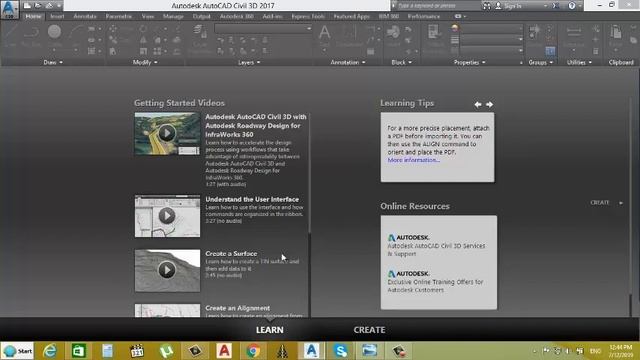The image size is (640, 360).
Task: Open Skype from the taskbar
Action: [x=340, y=351]
